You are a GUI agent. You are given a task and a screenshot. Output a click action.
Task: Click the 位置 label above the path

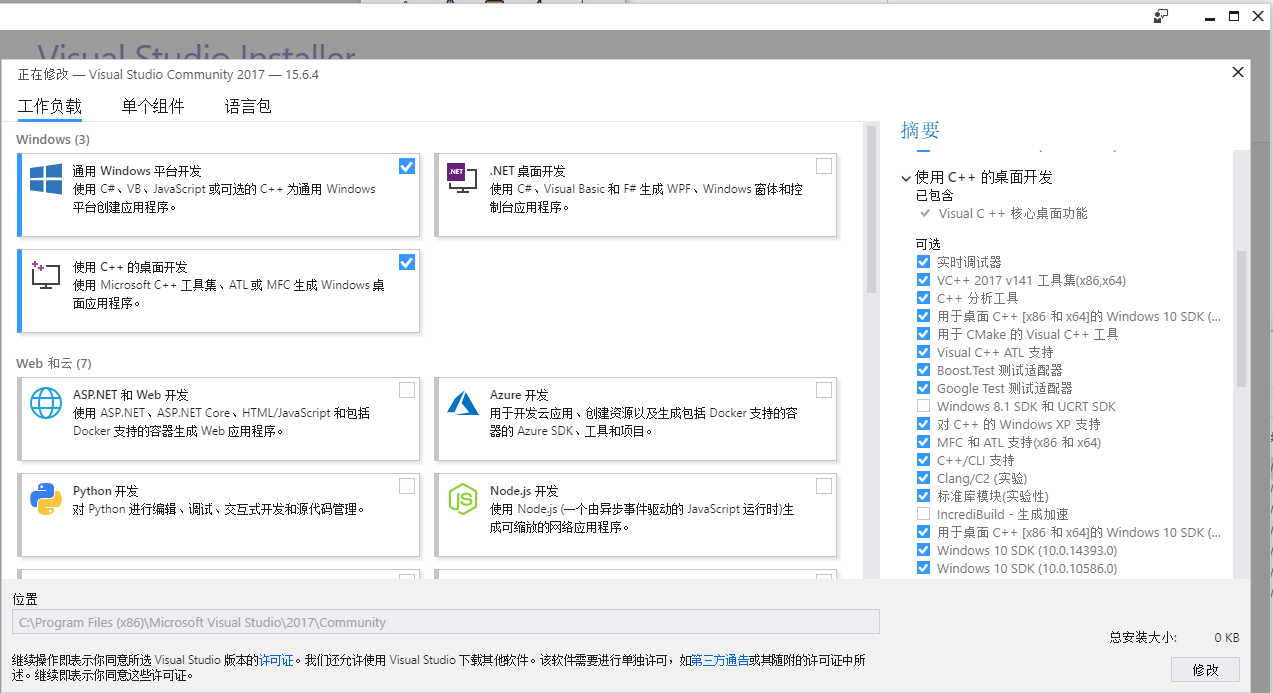pos(25,599)
